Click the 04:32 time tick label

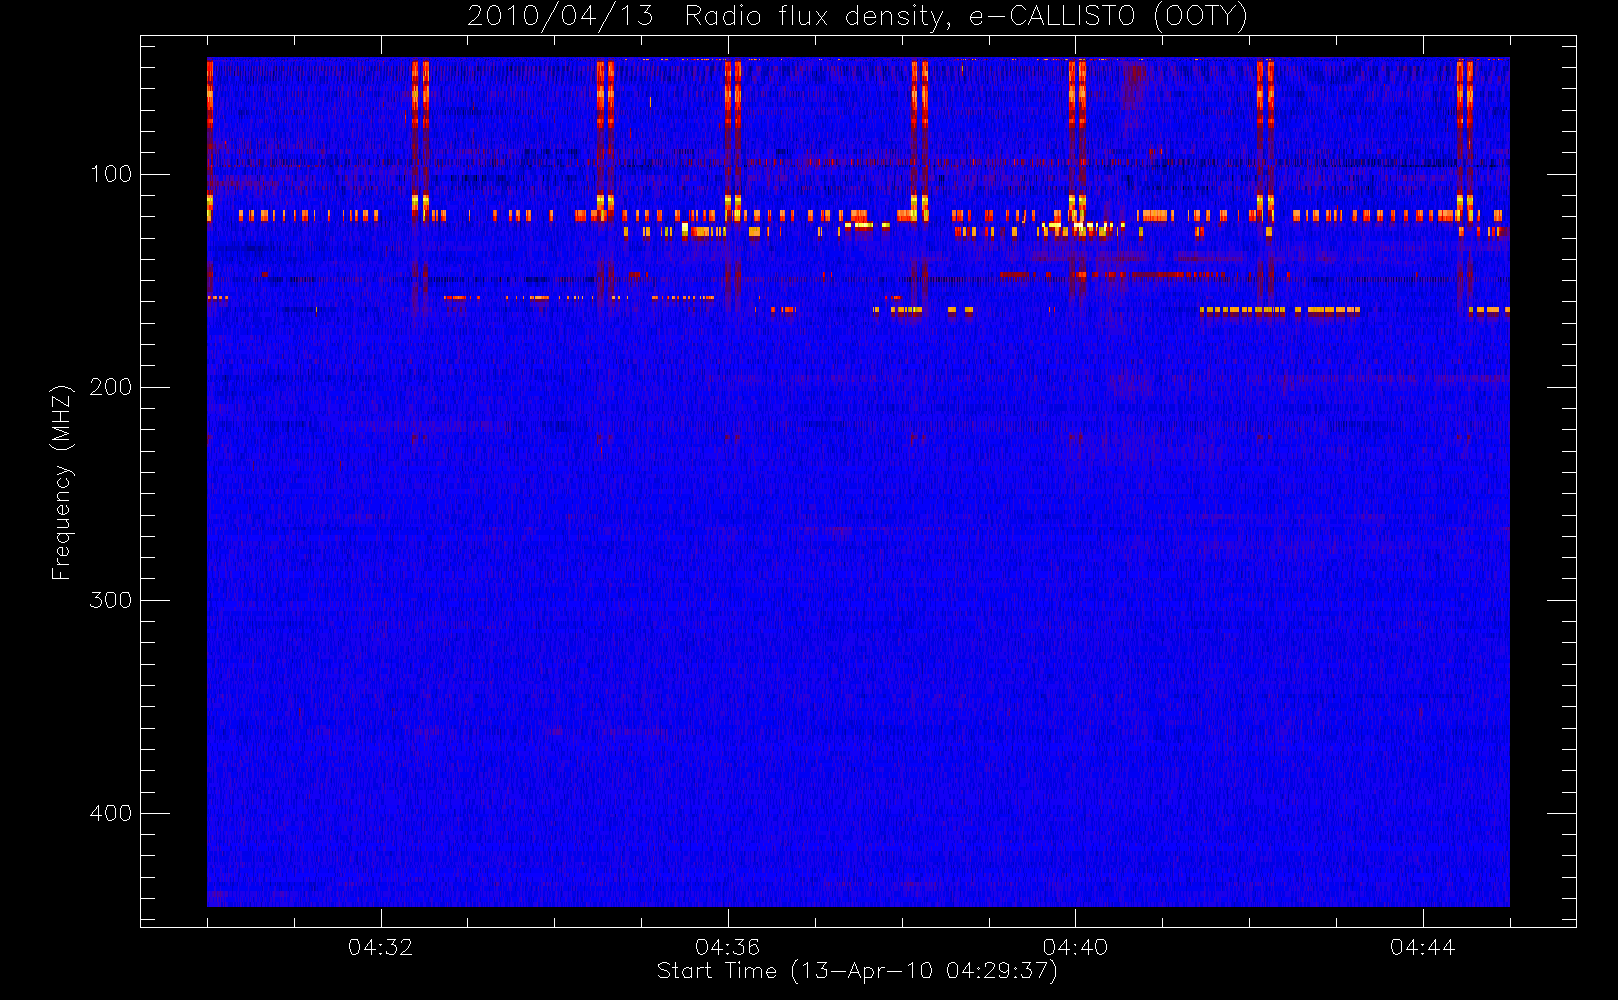pos(380,947)
